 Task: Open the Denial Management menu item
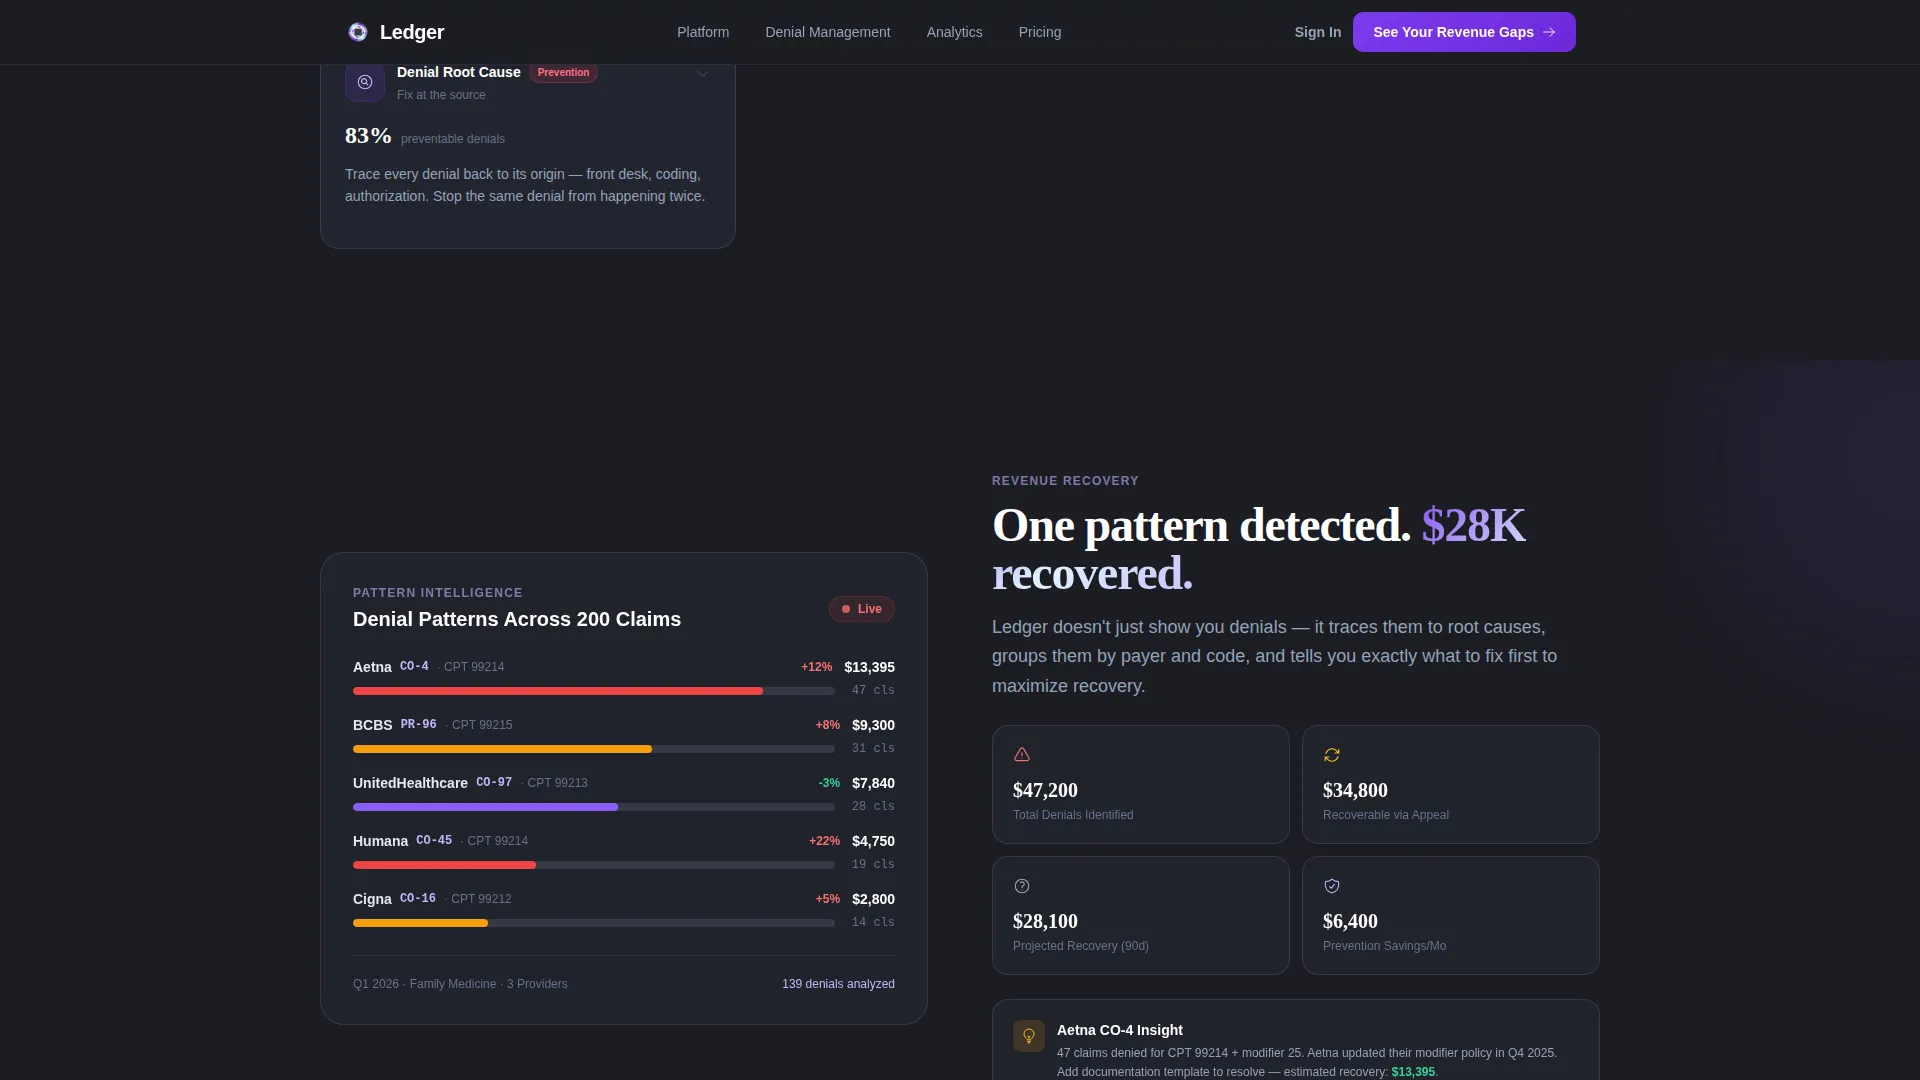(x=828, y=32)
